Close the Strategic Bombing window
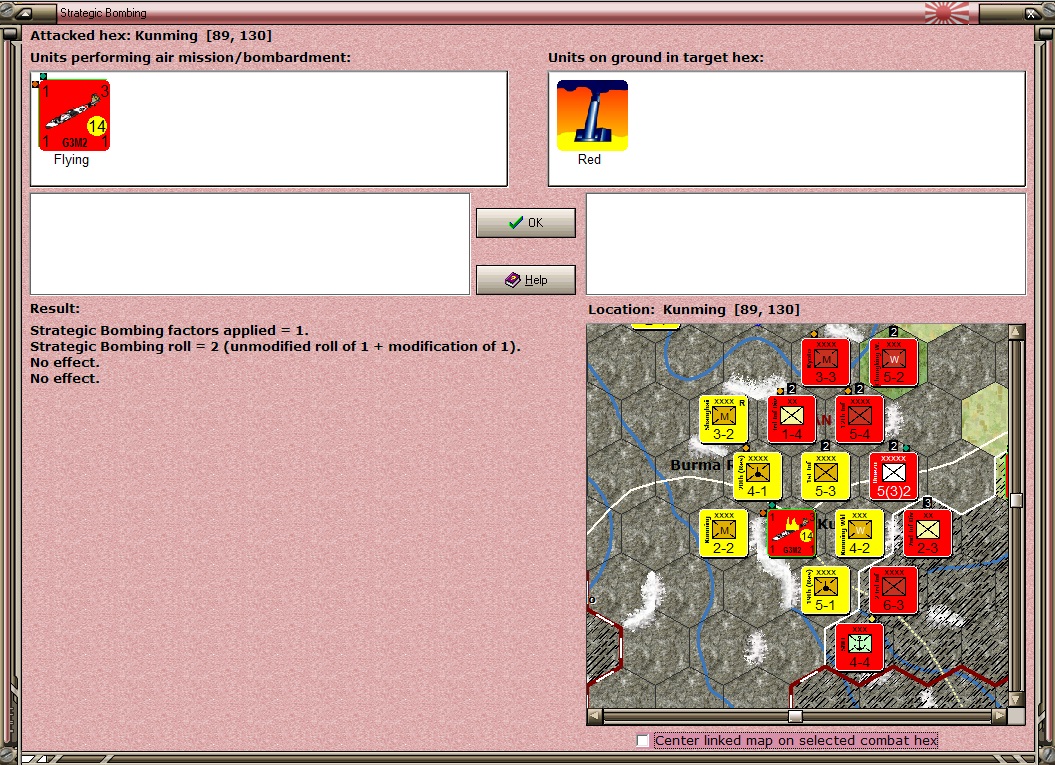 click(1031, 13)
